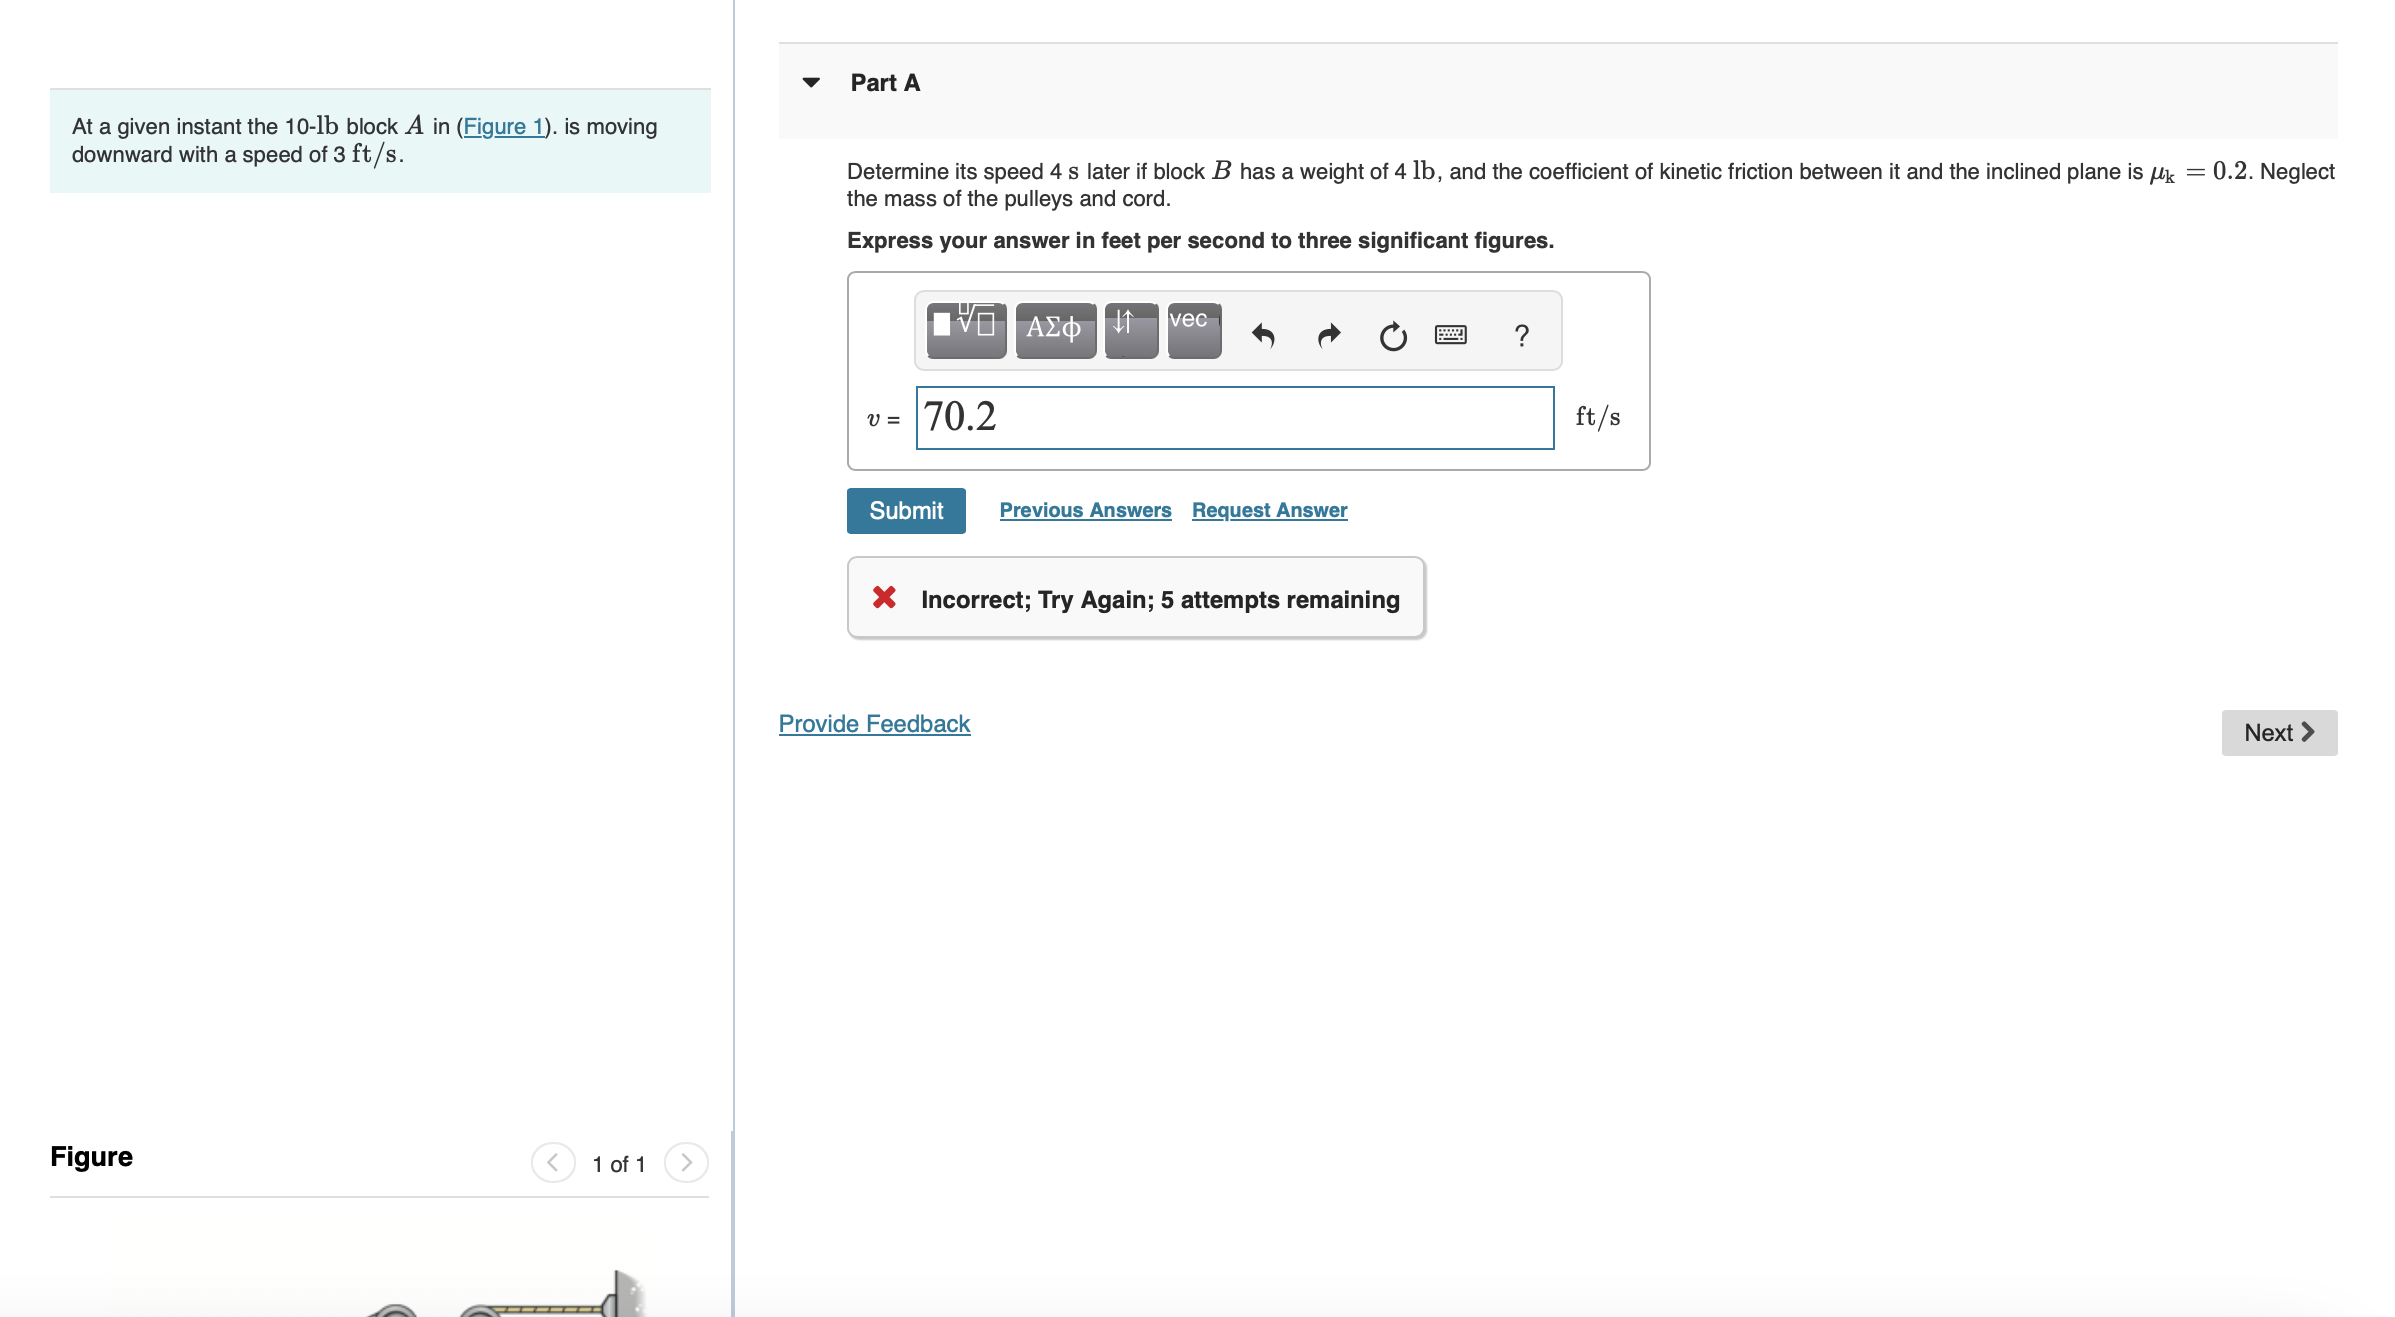Open Provide Feedback
Viewport: 2395px width, 1317px height.
click(x=873, y=723)
